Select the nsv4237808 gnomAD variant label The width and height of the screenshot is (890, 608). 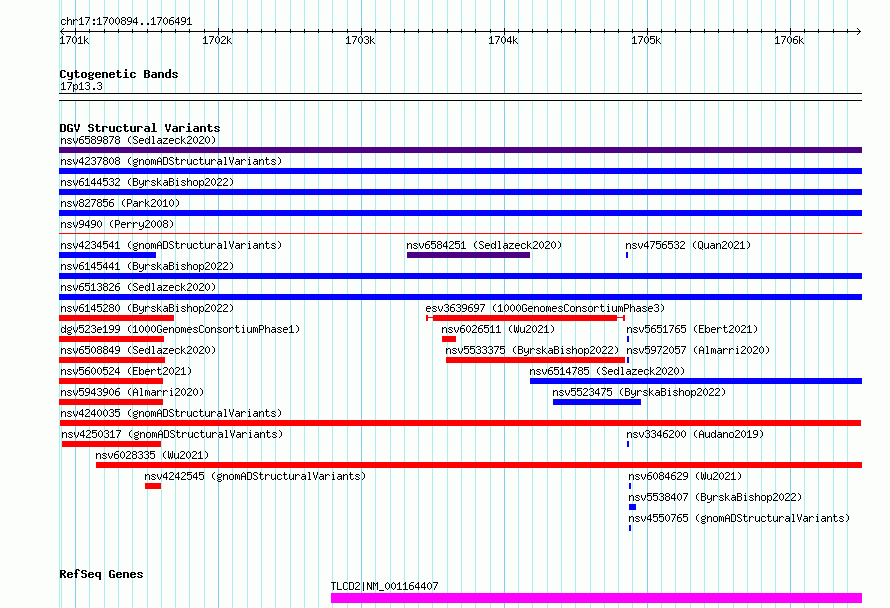(171, 161)
